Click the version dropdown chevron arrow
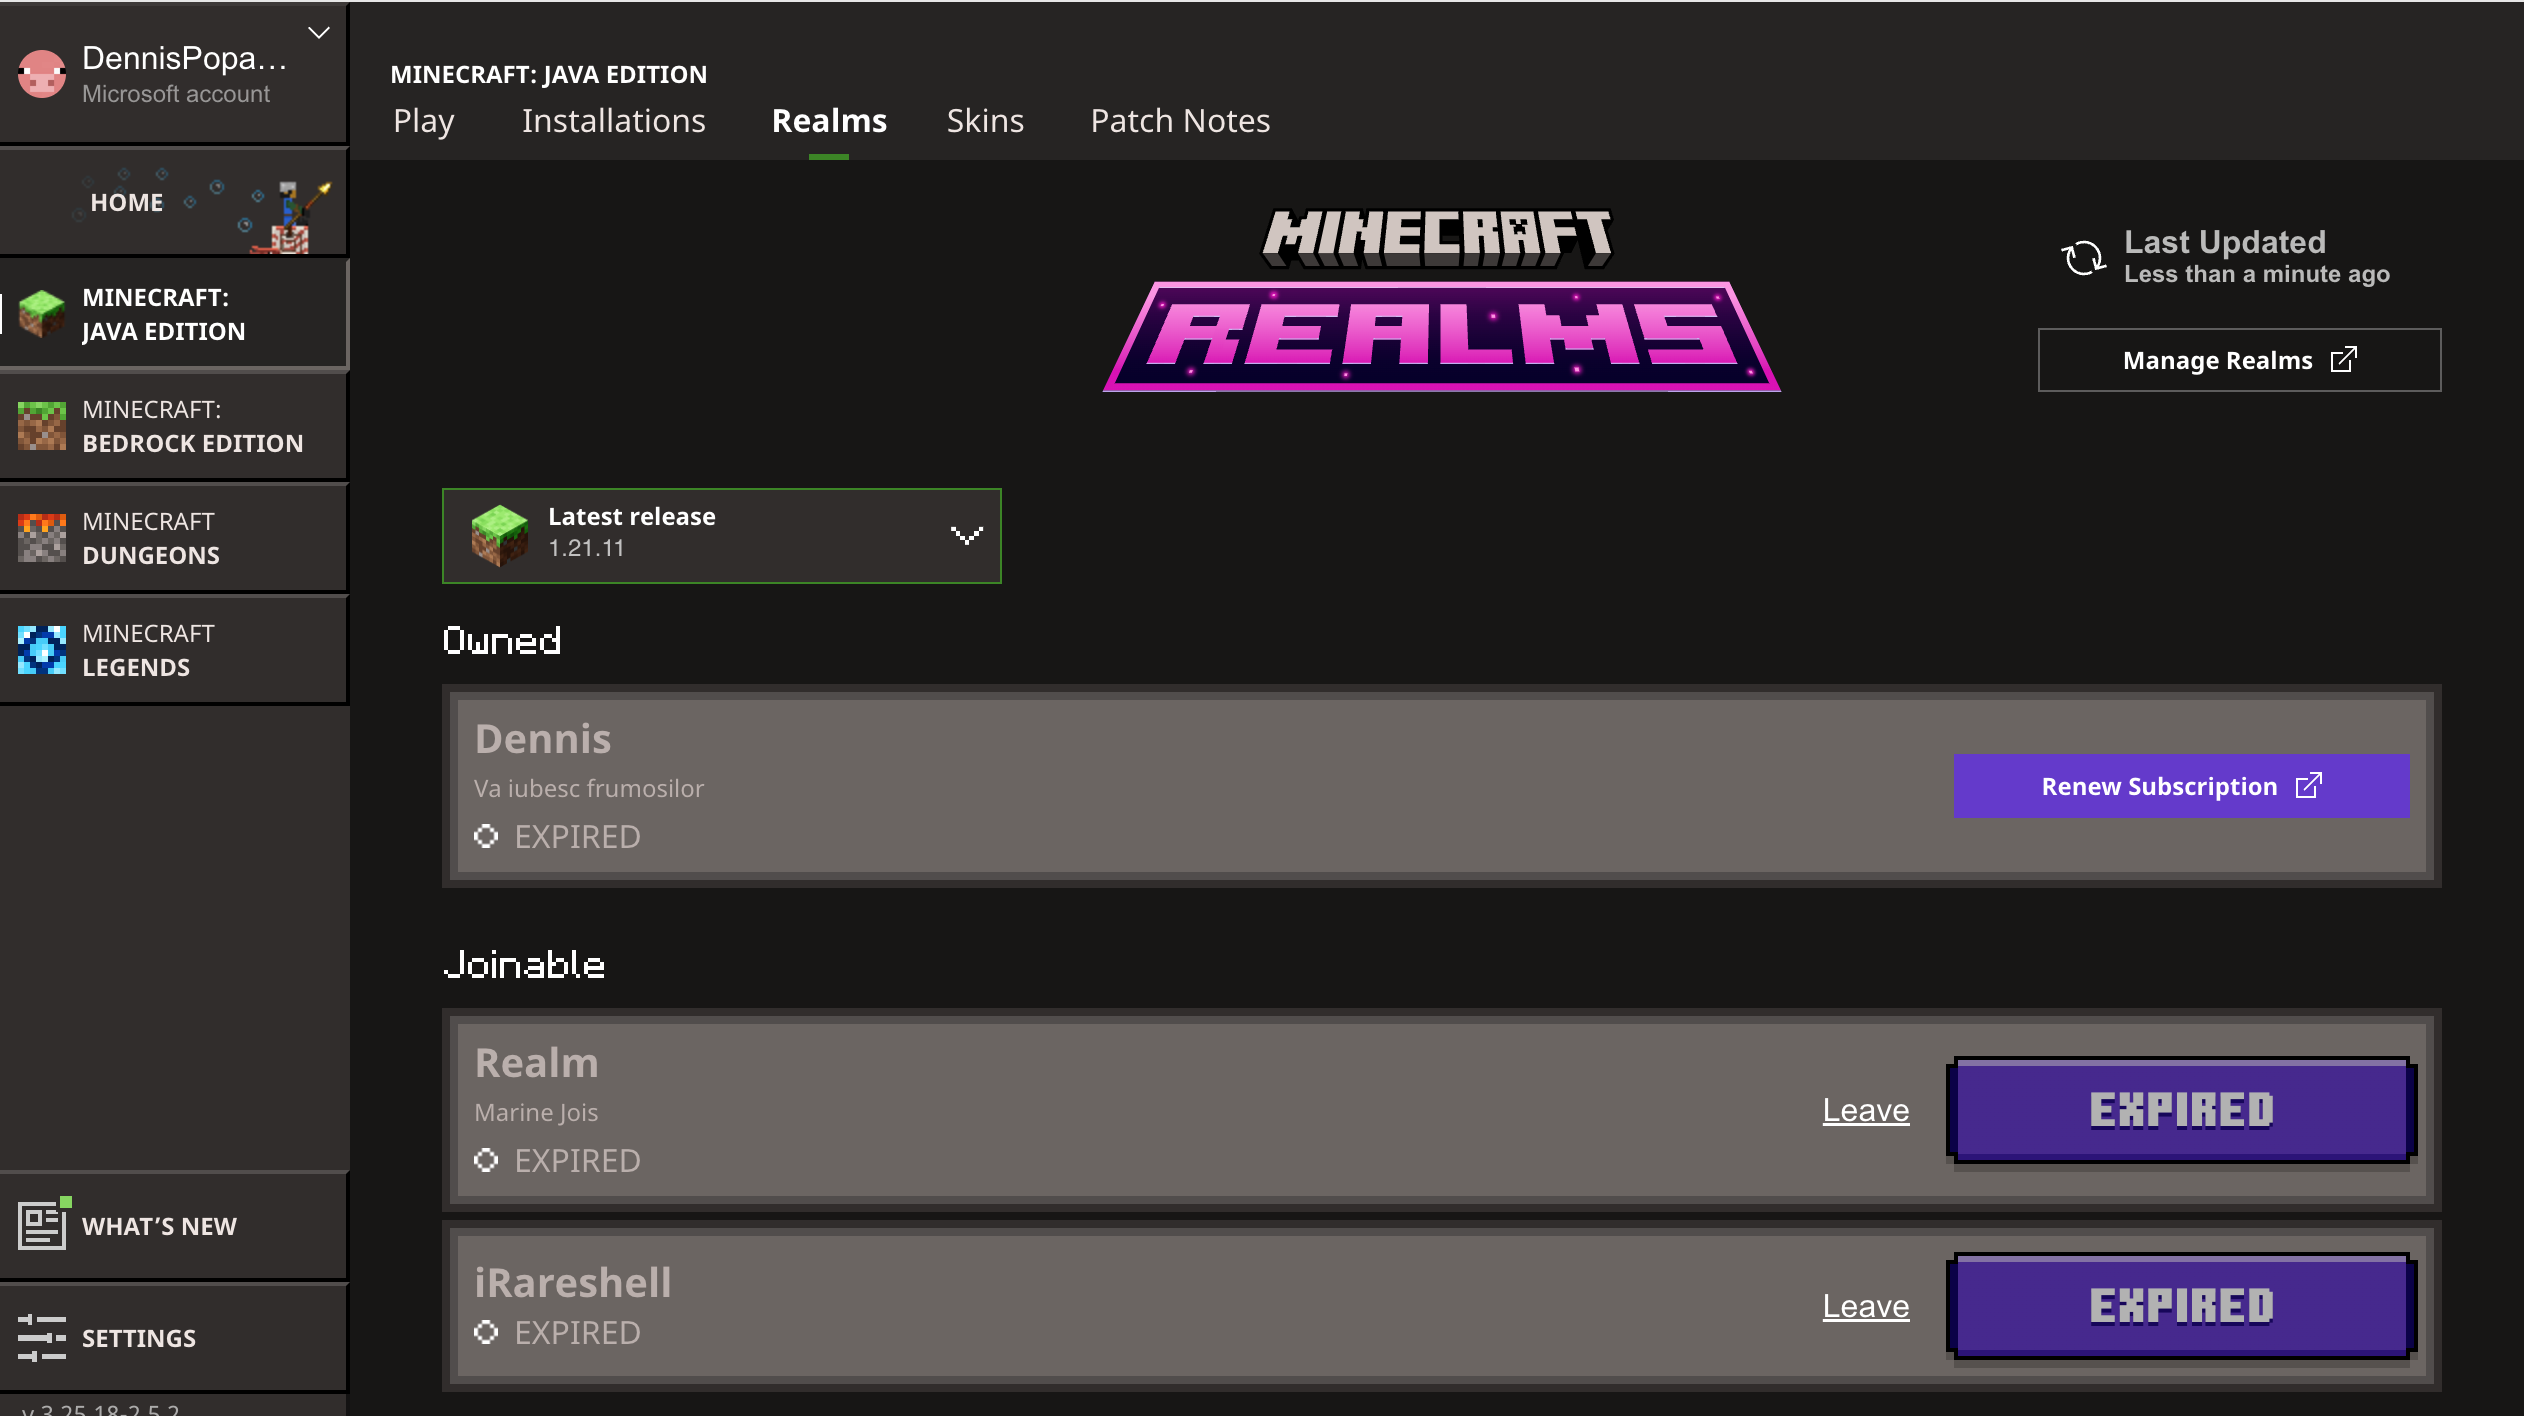This screenshot has height=1416, width=2524. click(966, 535)
